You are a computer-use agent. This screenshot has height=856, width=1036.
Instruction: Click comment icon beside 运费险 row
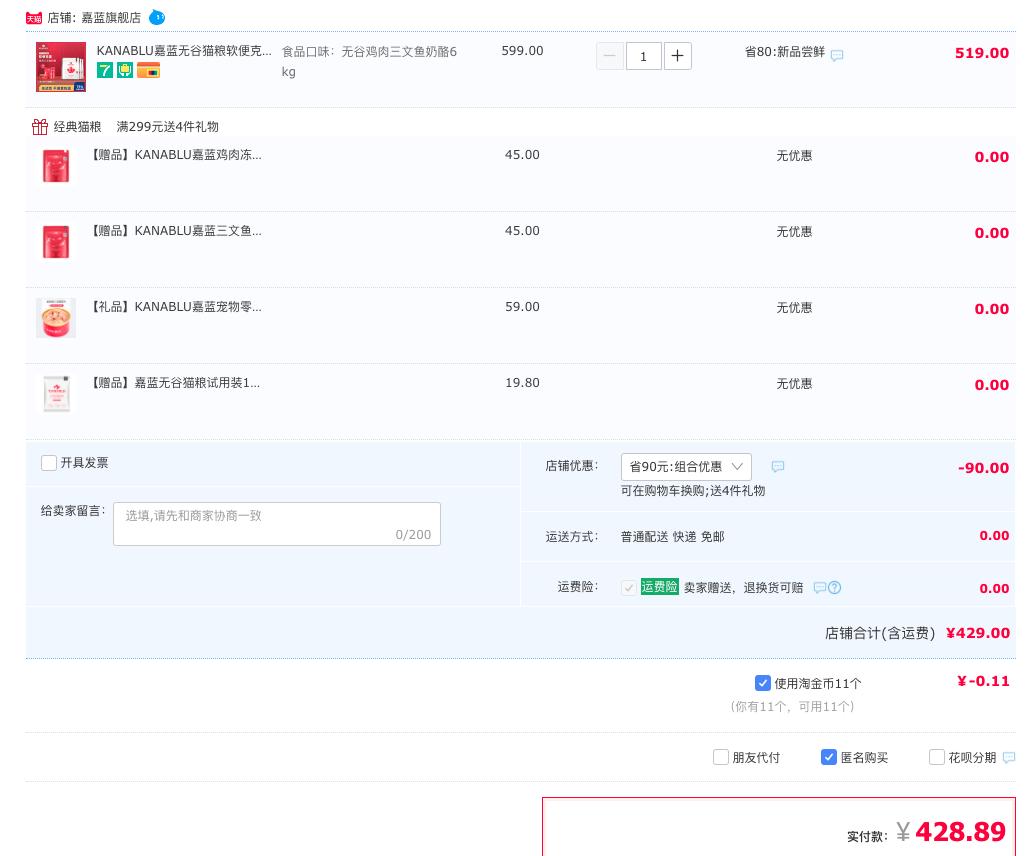pyautogui.click(x=820, y=588)
